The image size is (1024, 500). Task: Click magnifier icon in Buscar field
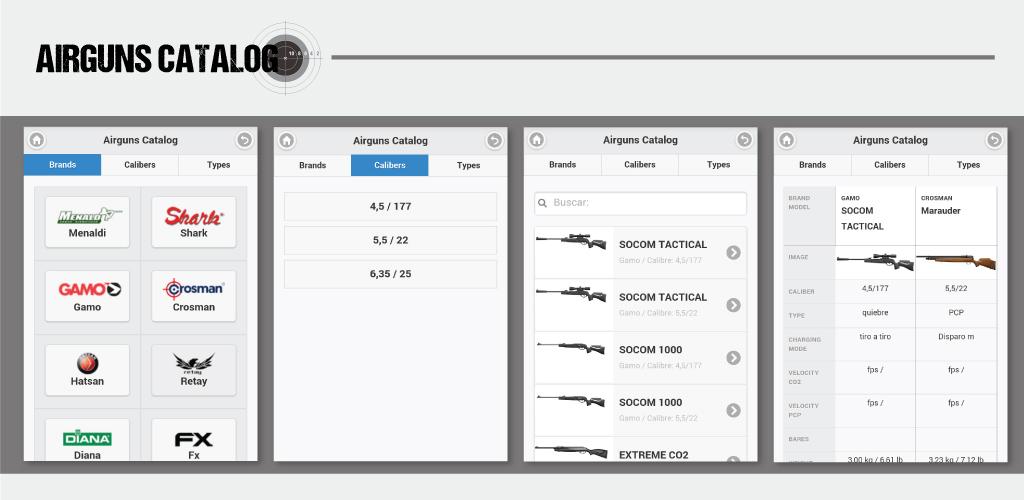coord(542,203)
